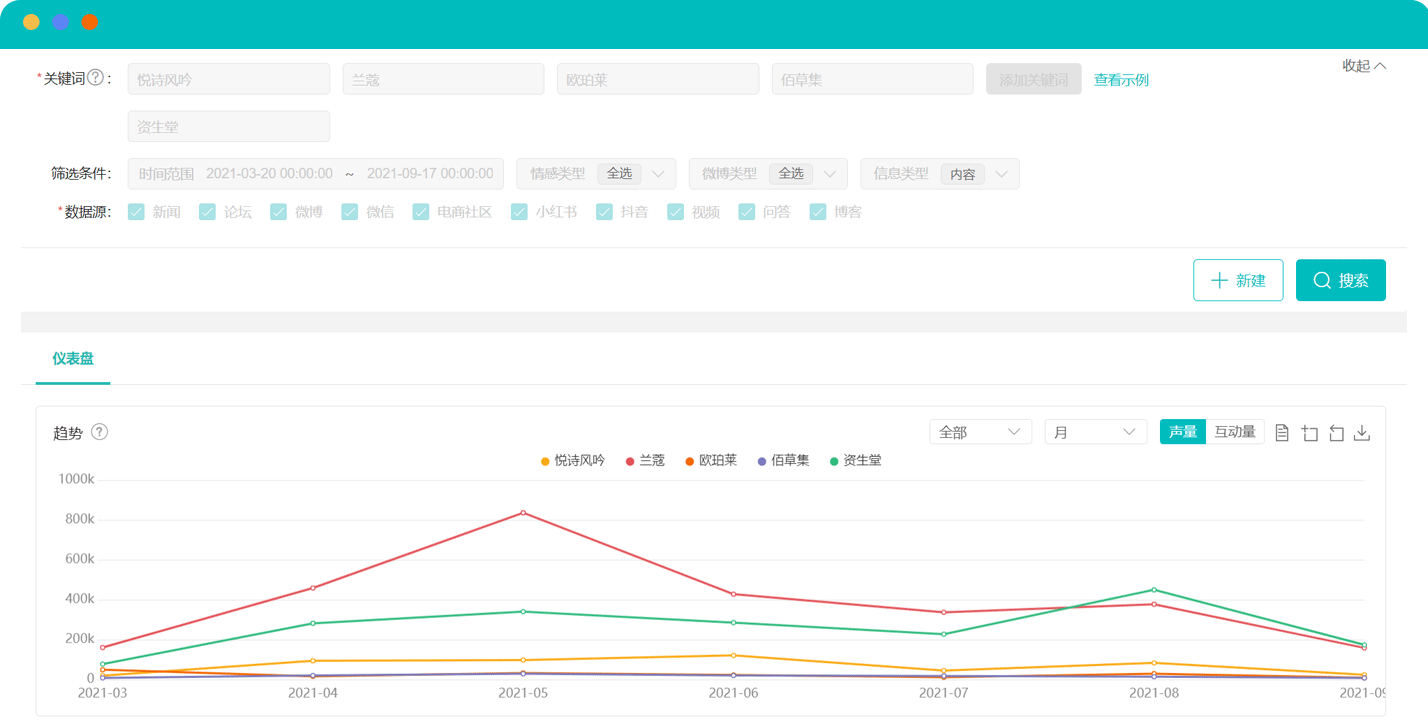This screenshot has width=1428, height=728.
Task: Toggle the 问答 checkbox
Action: [746, 212]
